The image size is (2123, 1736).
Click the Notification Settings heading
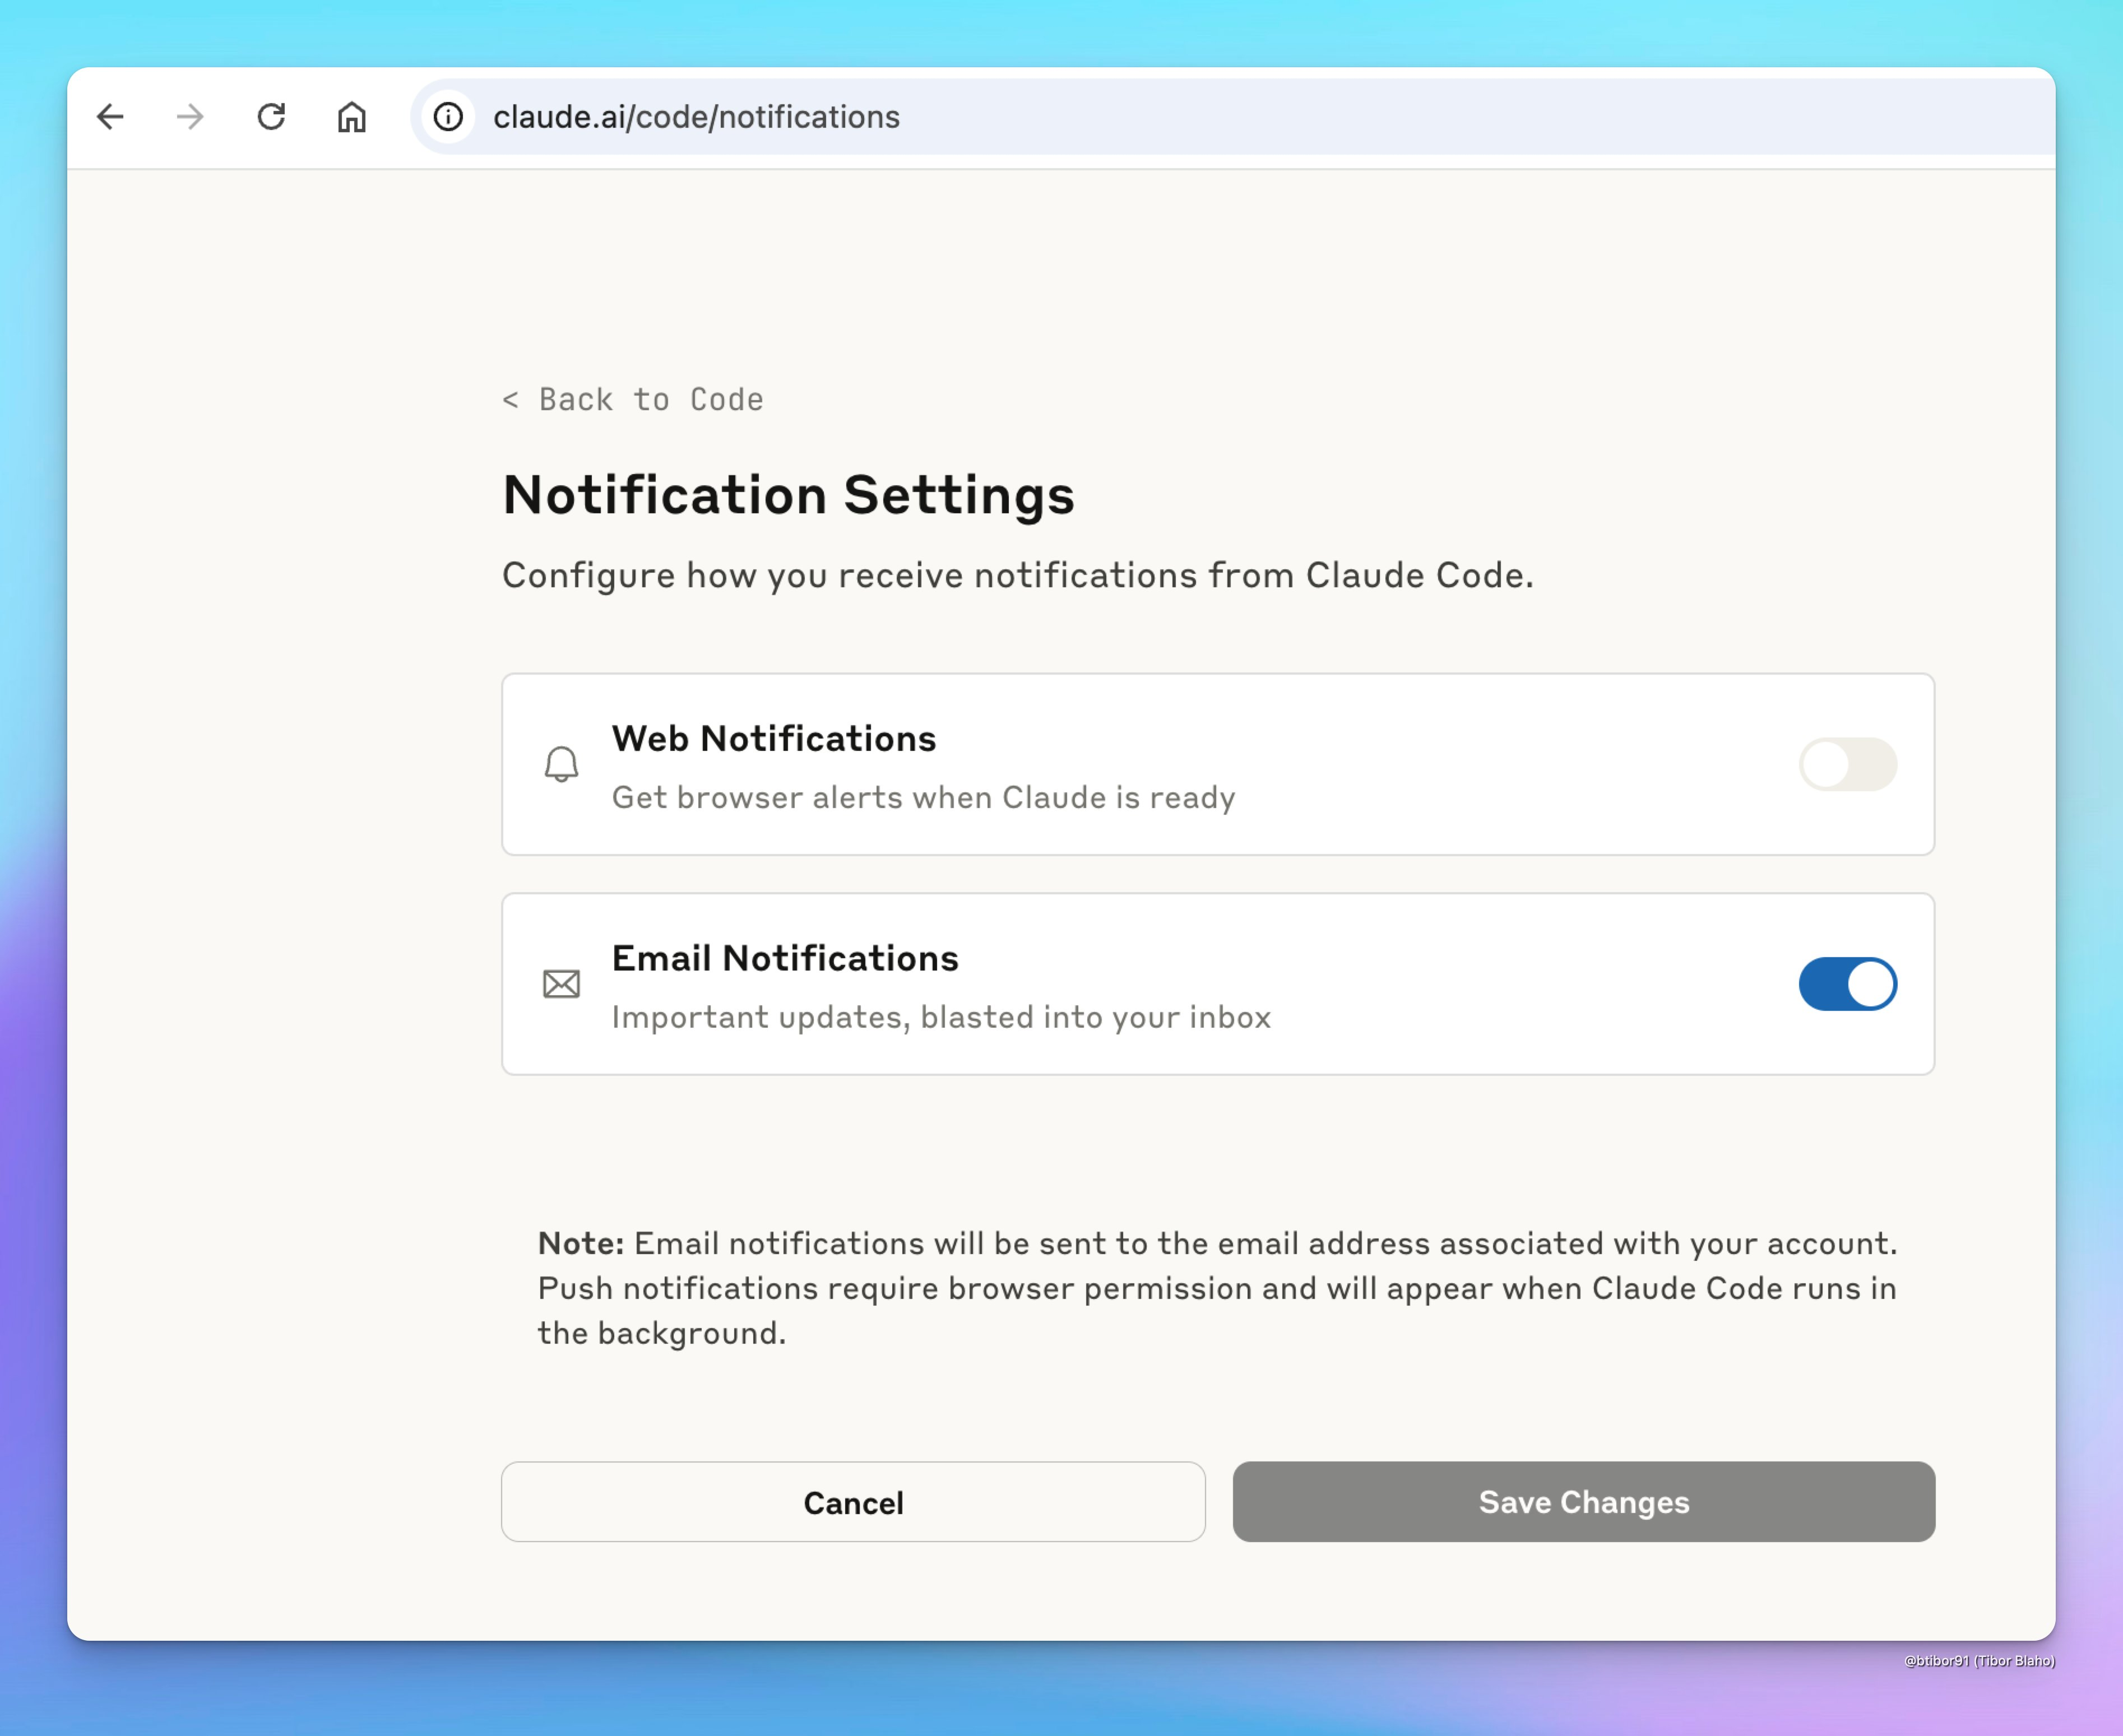point(788,495)
